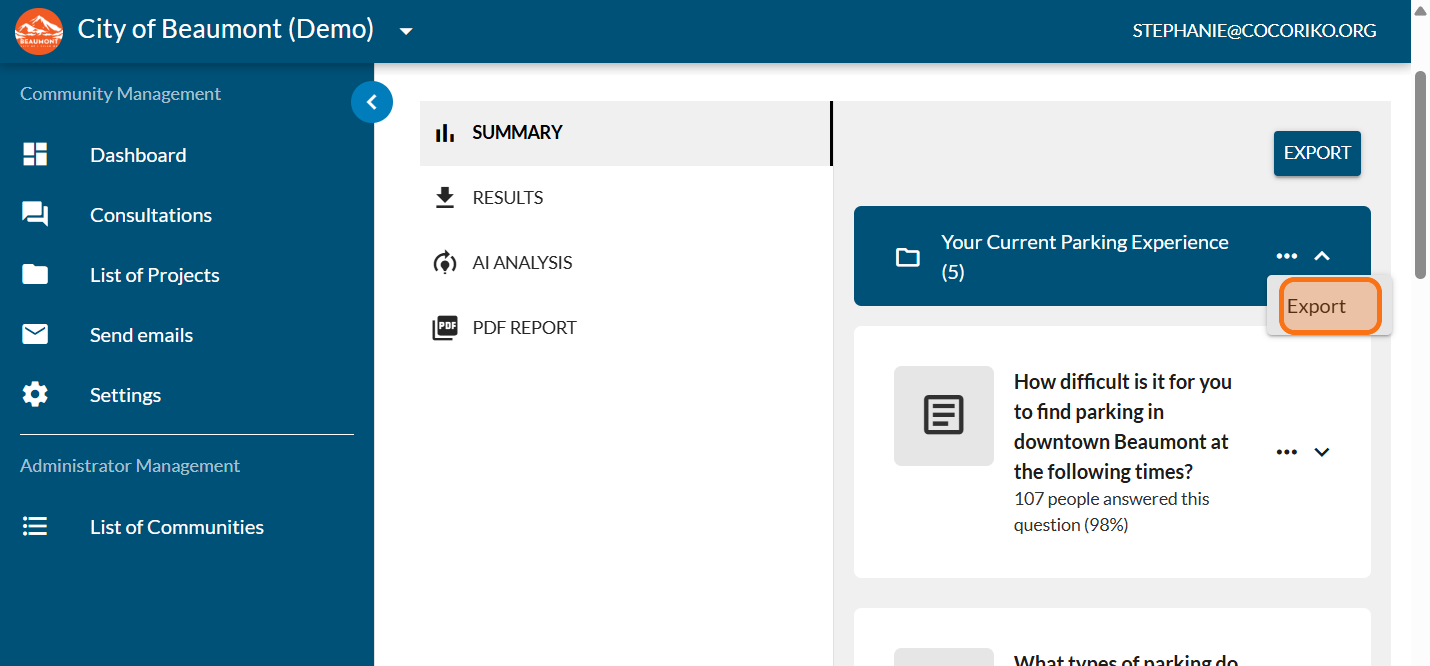Click the List of Projects folder icon

35,274
